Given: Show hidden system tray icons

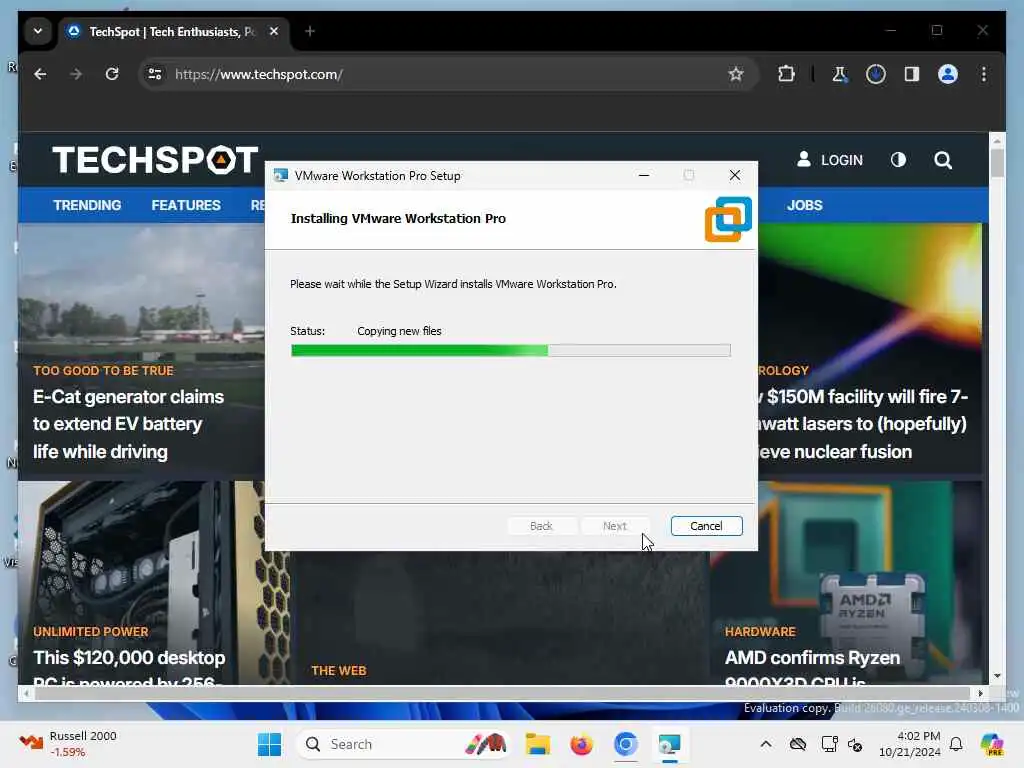Looking at the screenshot, I should pyautogui.click(x=765, y=744).
